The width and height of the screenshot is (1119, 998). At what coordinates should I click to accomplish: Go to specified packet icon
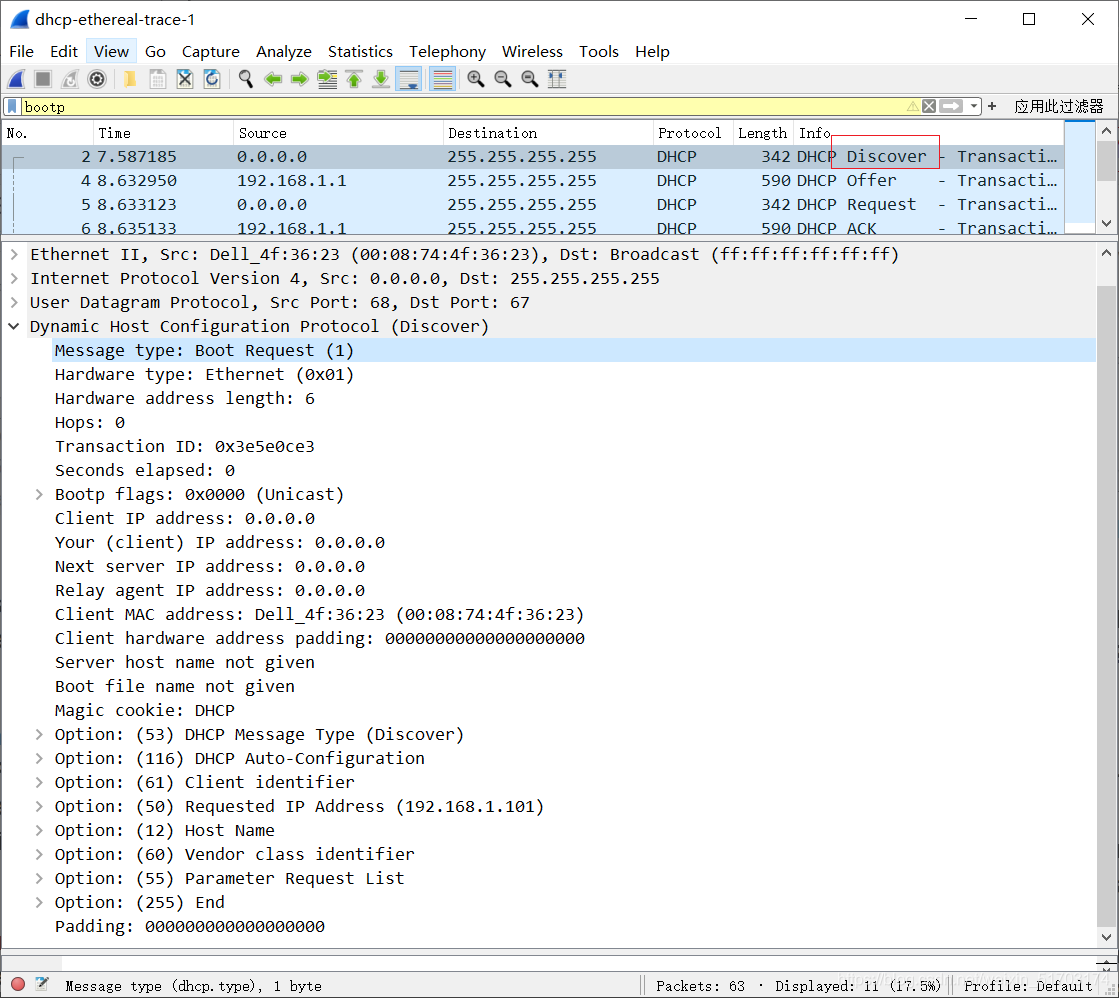click(327, 79)
